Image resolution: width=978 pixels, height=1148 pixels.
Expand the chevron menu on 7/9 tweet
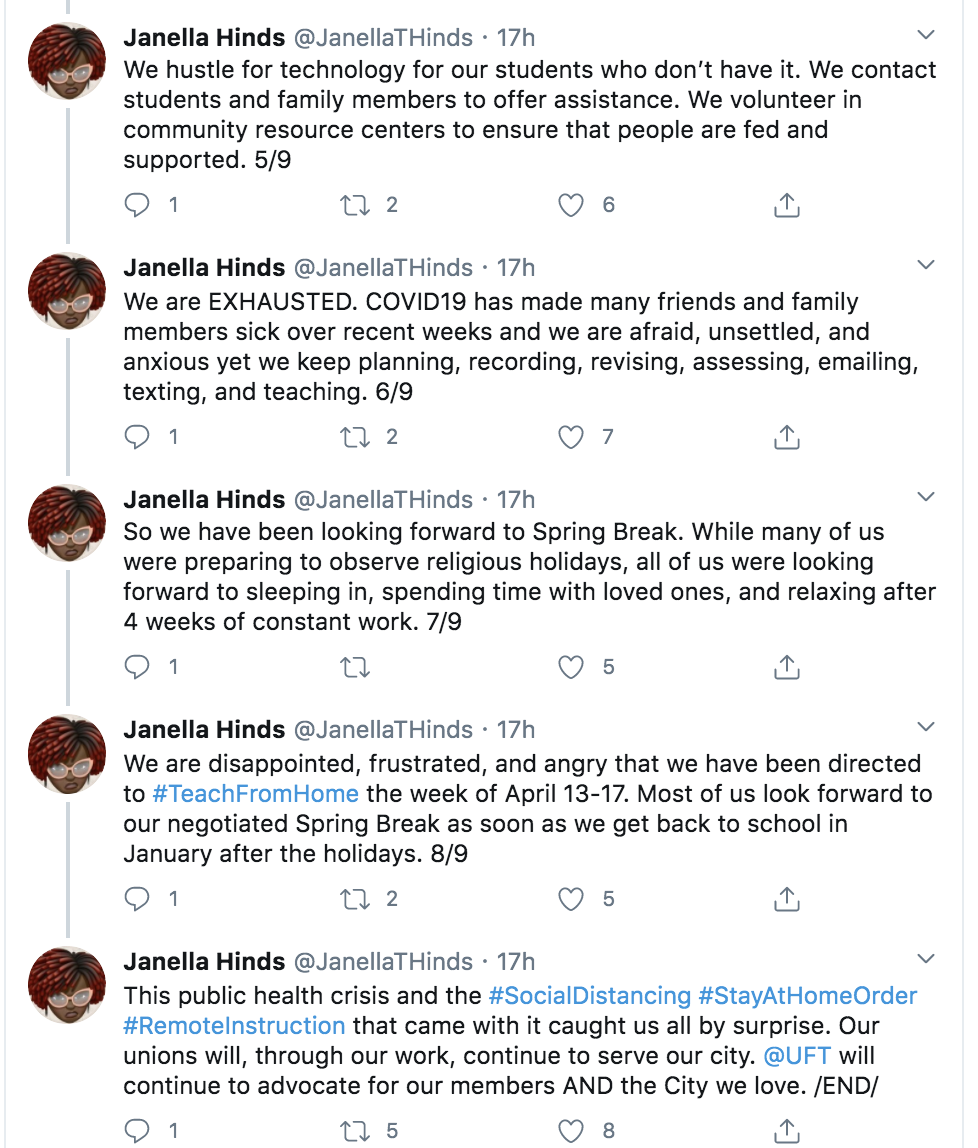pyautogui.click(x=926, y=497)
